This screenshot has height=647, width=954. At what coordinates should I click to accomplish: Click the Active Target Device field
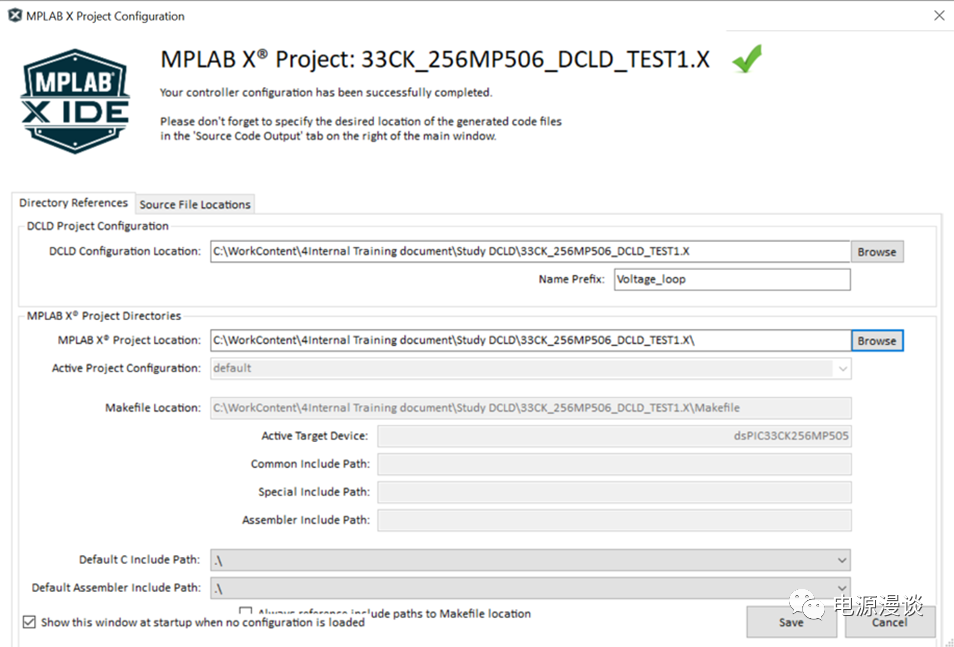click(x=614, y=436)
